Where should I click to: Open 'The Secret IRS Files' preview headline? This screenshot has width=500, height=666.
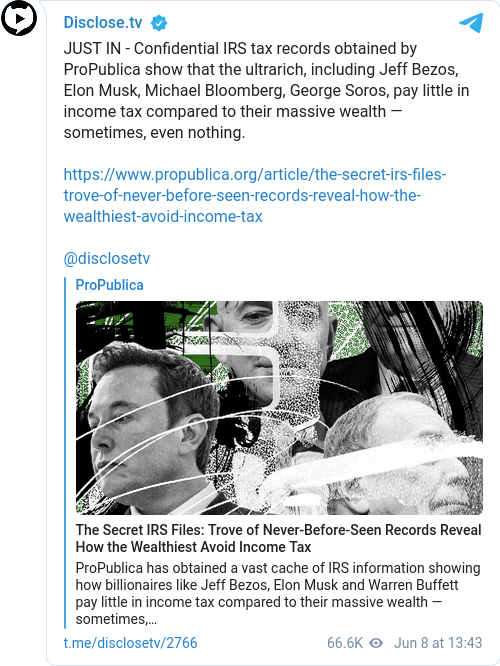point(278,538)
